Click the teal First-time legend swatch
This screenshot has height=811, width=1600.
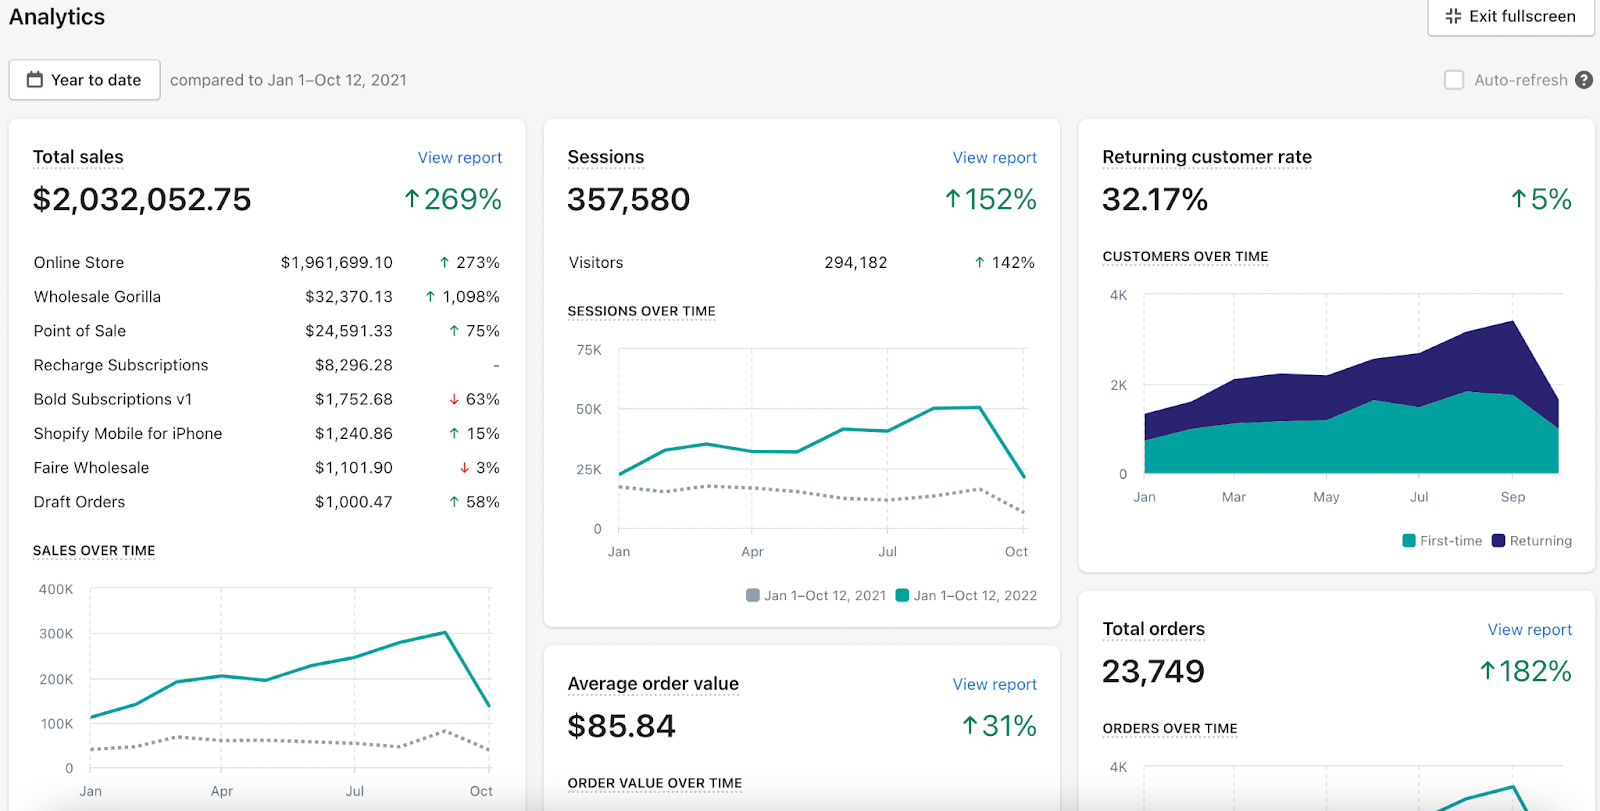click(x=1409, y=541)
